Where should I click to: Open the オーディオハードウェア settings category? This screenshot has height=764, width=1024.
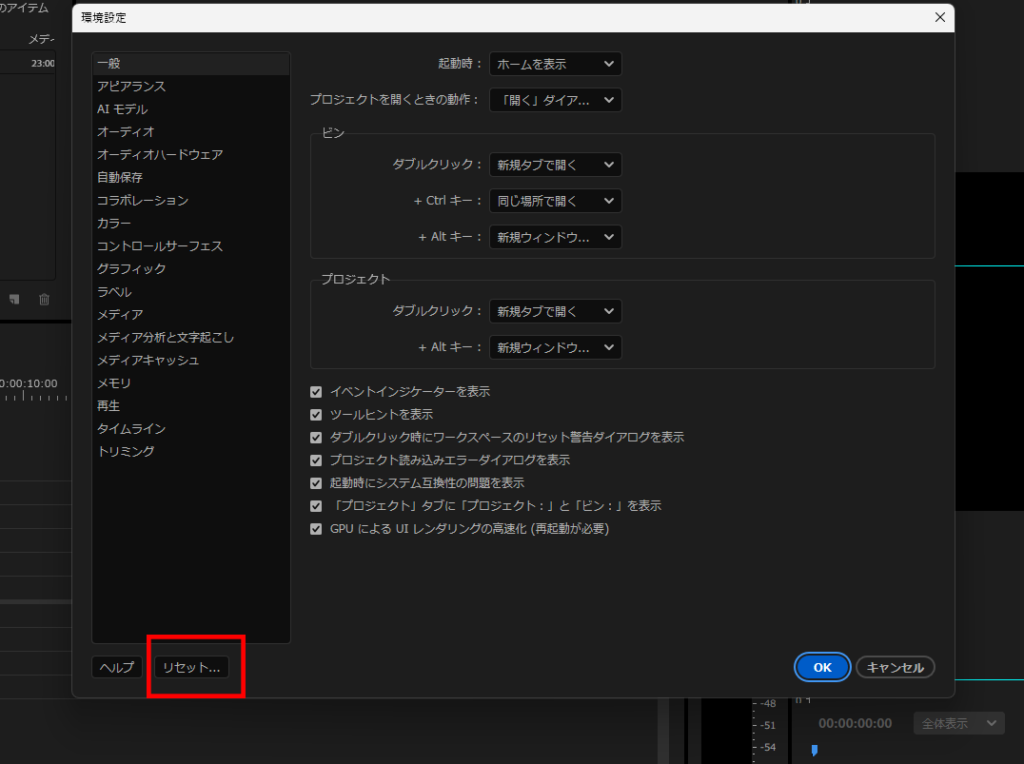coord(159,155)
